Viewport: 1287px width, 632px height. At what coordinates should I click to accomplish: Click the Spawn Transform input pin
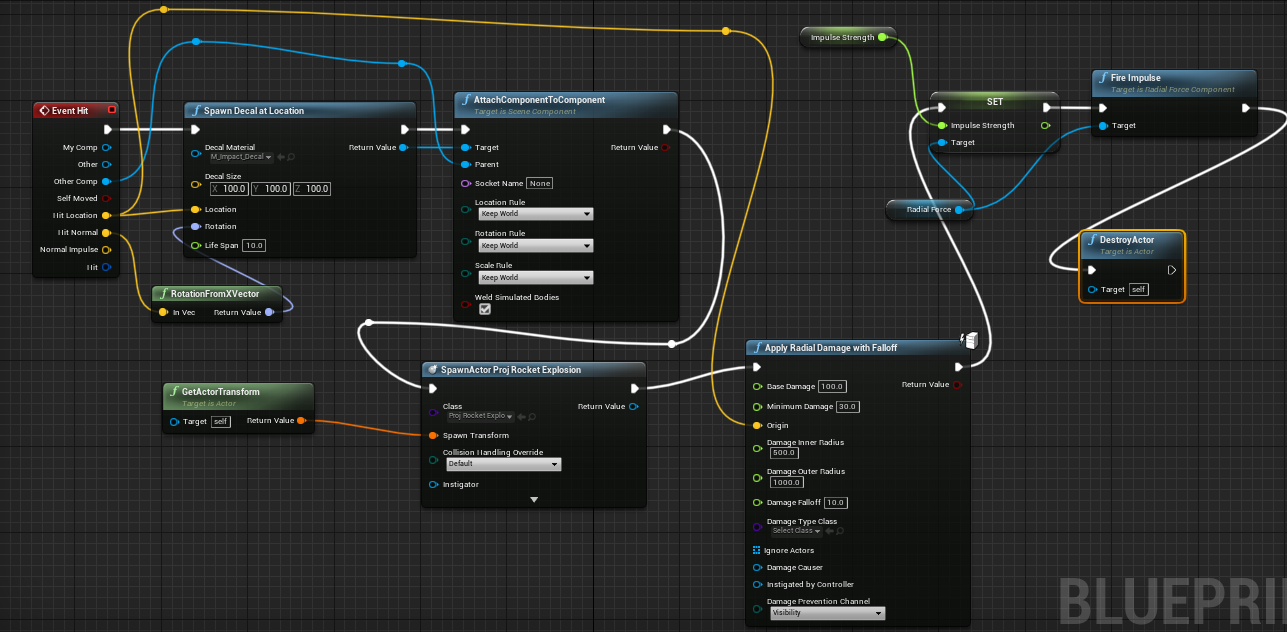coord(434,435)
